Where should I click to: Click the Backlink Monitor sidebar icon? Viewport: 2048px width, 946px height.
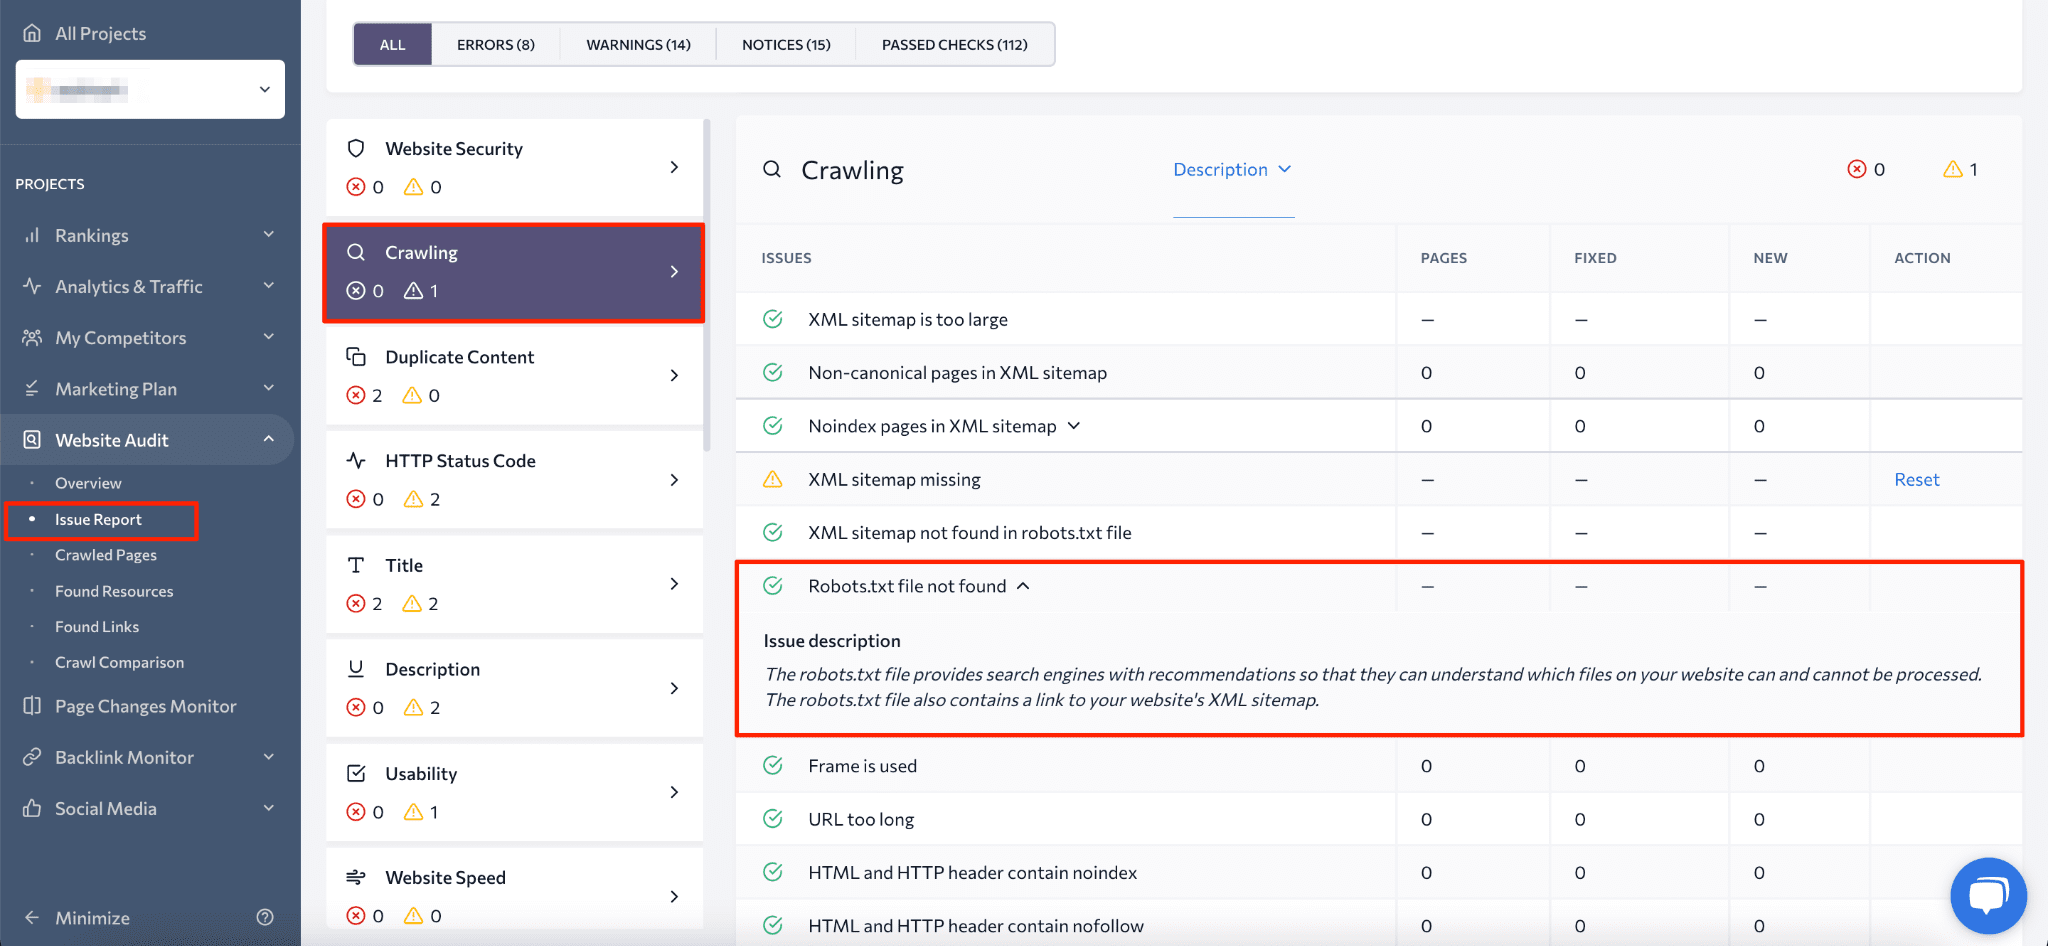[32, 757]
